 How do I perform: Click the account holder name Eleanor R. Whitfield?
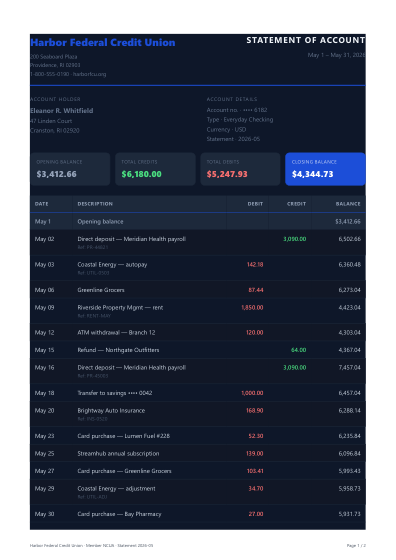[x=61, y=111]
